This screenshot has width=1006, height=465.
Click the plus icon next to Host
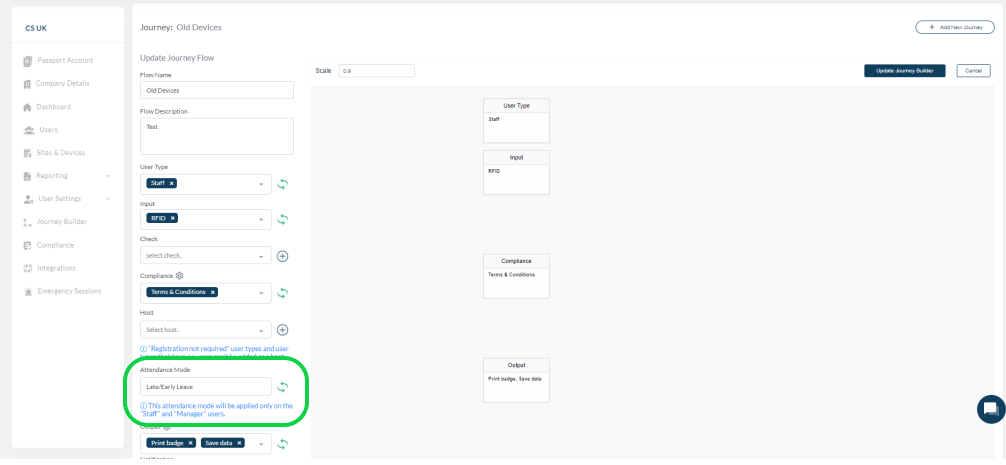282,330
